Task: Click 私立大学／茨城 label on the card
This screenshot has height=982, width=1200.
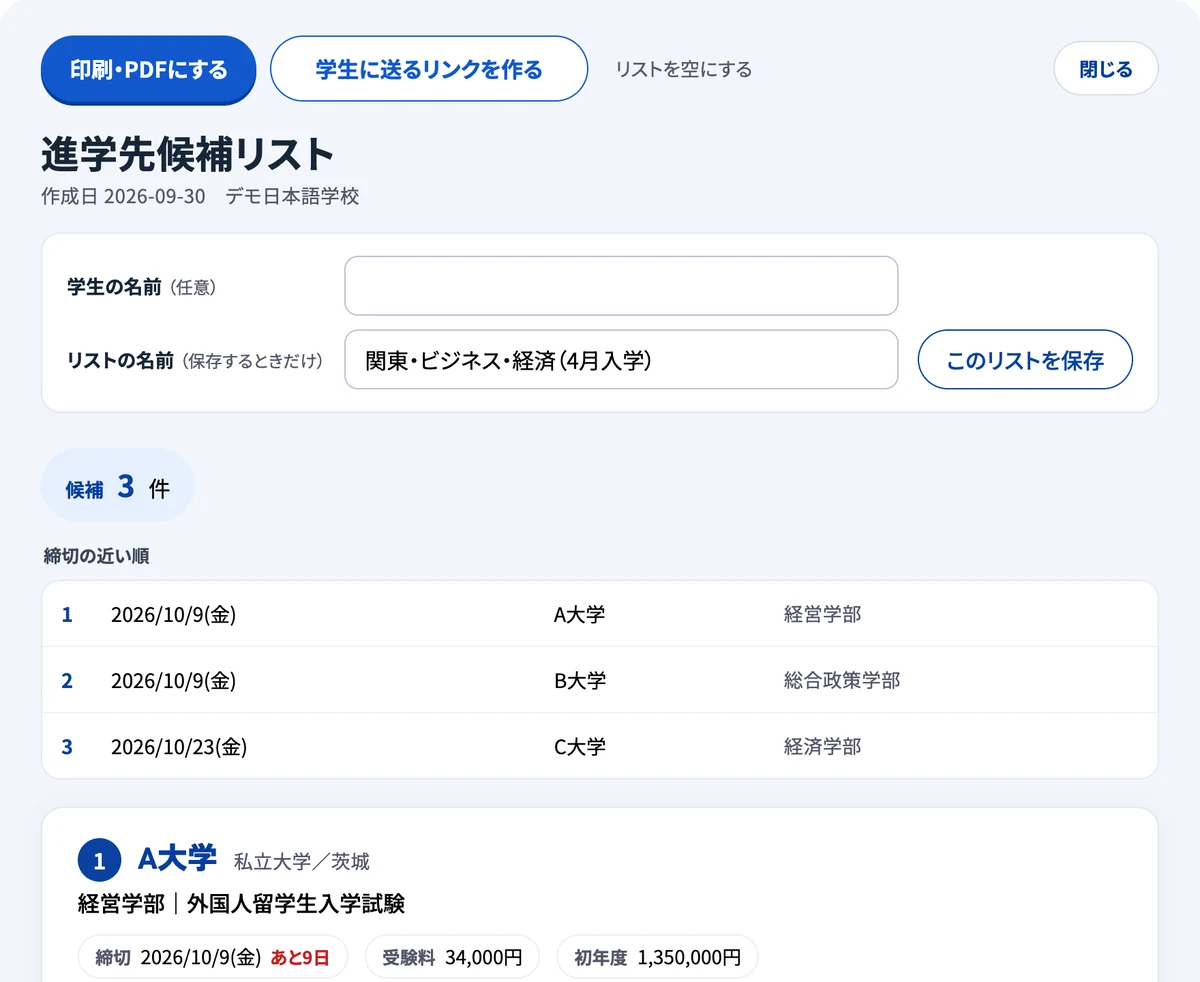Action: pyautogui.click(x=301, y=862)
